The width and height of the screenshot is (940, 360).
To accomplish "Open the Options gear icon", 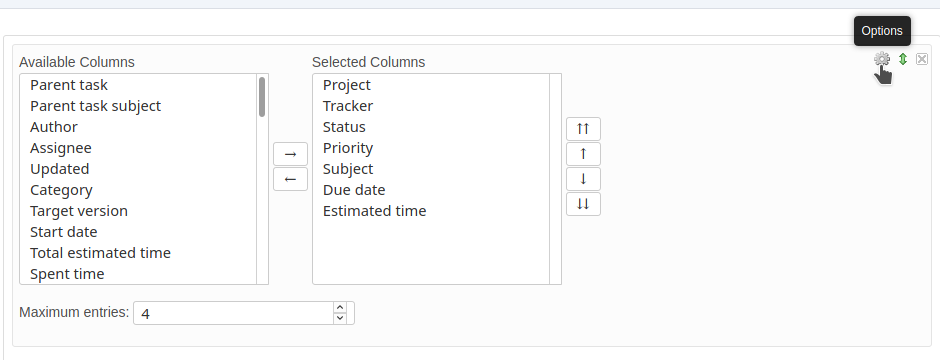I will point(881,59).
